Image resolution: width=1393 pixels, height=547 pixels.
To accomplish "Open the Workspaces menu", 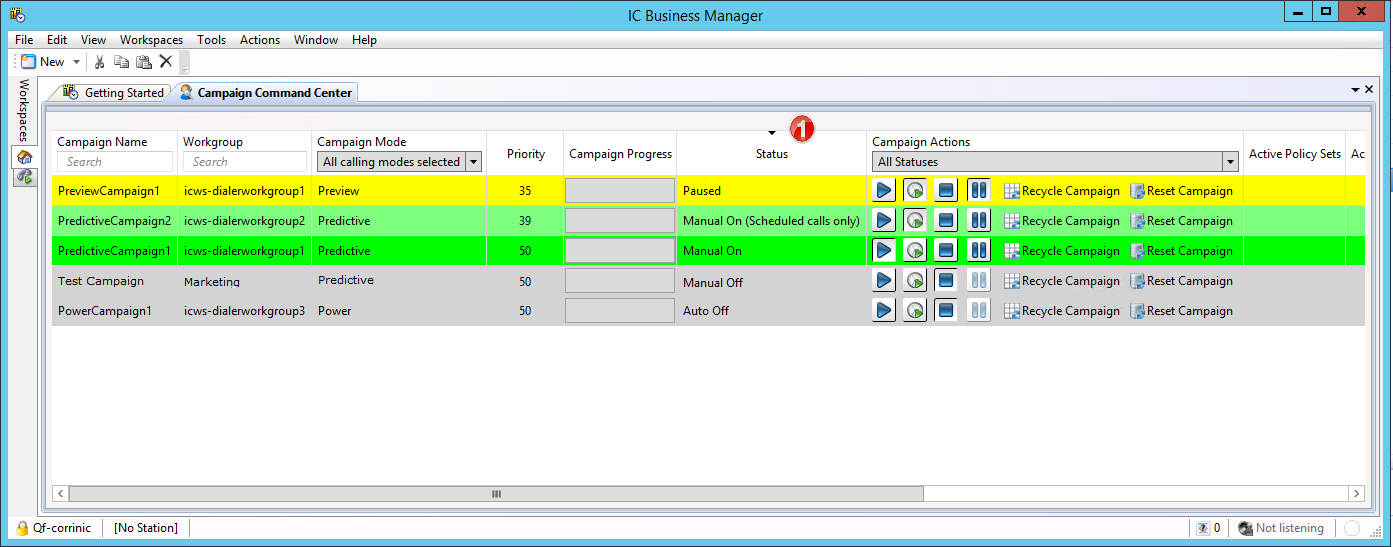I will [x=151, y=40].
